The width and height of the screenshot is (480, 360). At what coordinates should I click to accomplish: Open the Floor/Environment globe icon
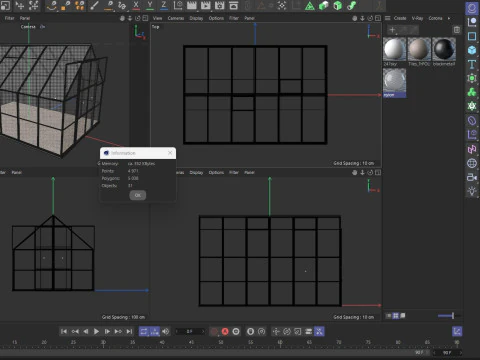click(x=472, y=163)
